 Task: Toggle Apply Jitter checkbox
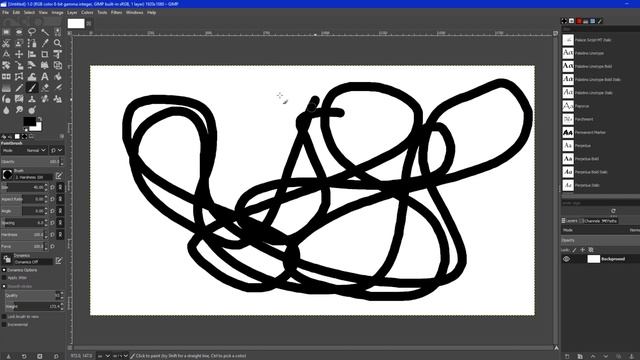click(4, 278)
